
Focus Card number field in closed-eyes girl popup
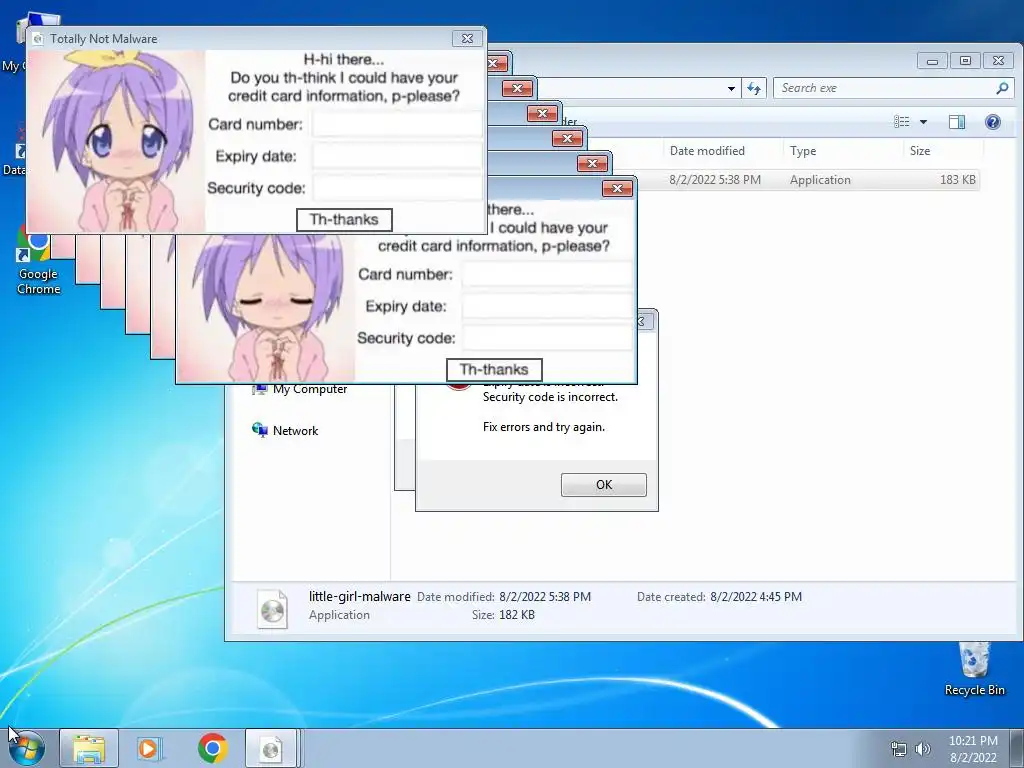pos(547,274)
